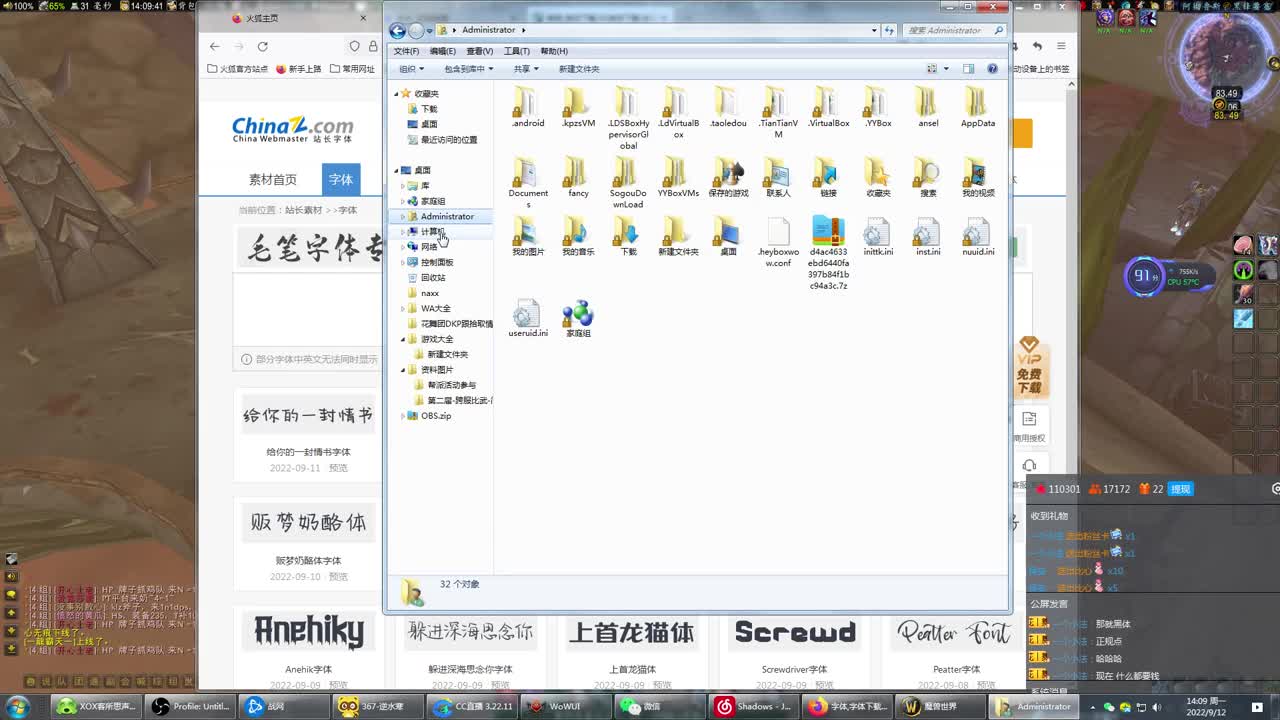
Task: Click the back navigation arrow in Explorer
Action: pos(397,30)
